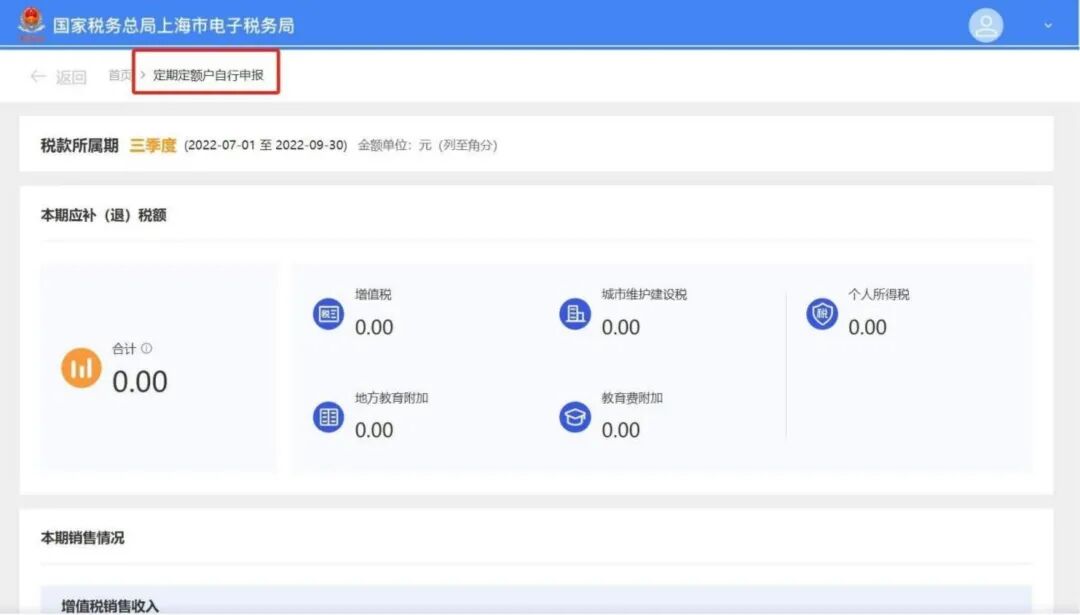Click the 增值税 icon
The width and height of the screenshot is (1080, 615).
pyautogui.click(x=329, y=314)
